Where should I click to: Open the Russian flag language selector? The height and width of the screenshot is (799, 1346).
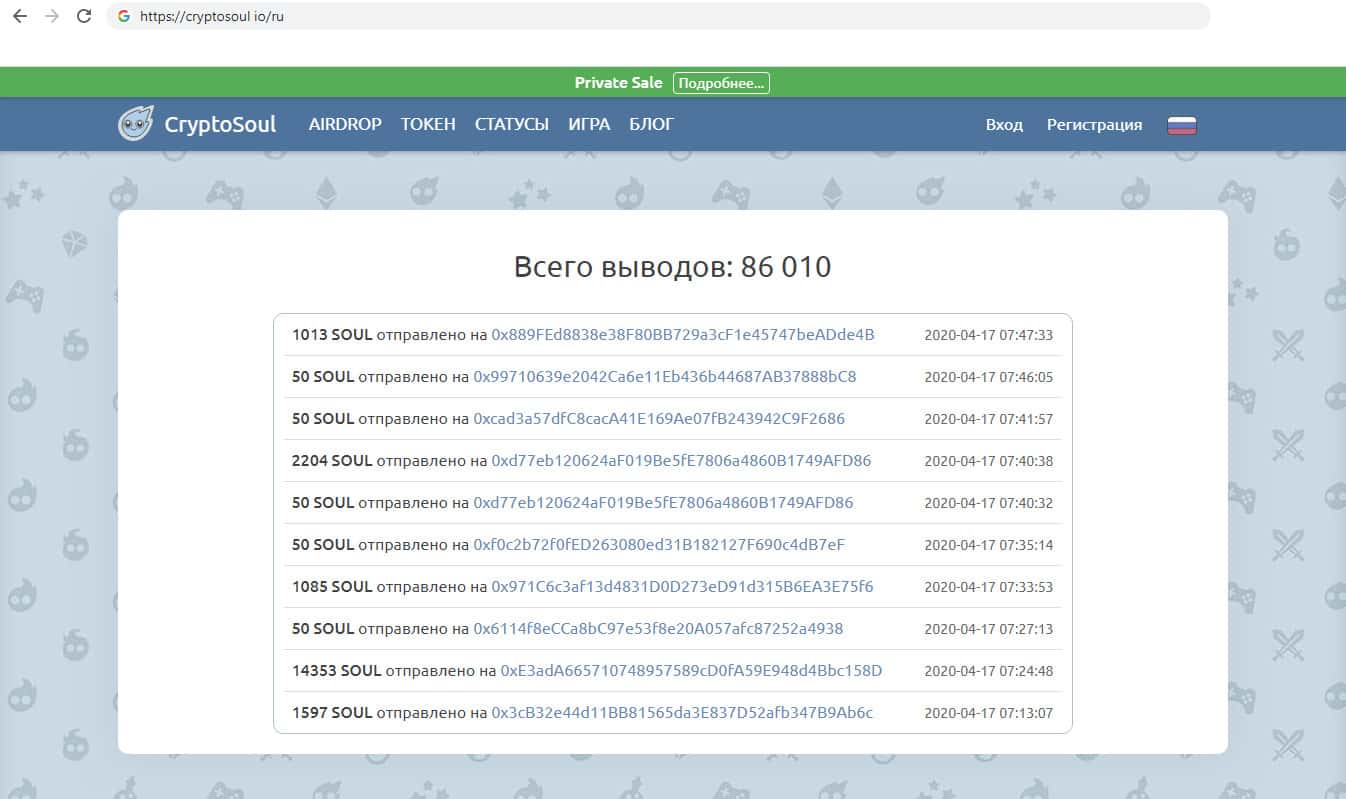(x=1182, y=125)
